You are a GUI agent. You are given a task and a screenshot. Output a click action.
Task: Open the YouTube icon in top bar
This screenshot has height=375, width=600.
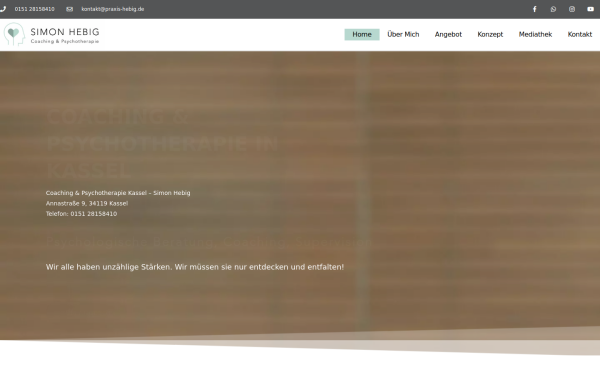tap(590, 9)
